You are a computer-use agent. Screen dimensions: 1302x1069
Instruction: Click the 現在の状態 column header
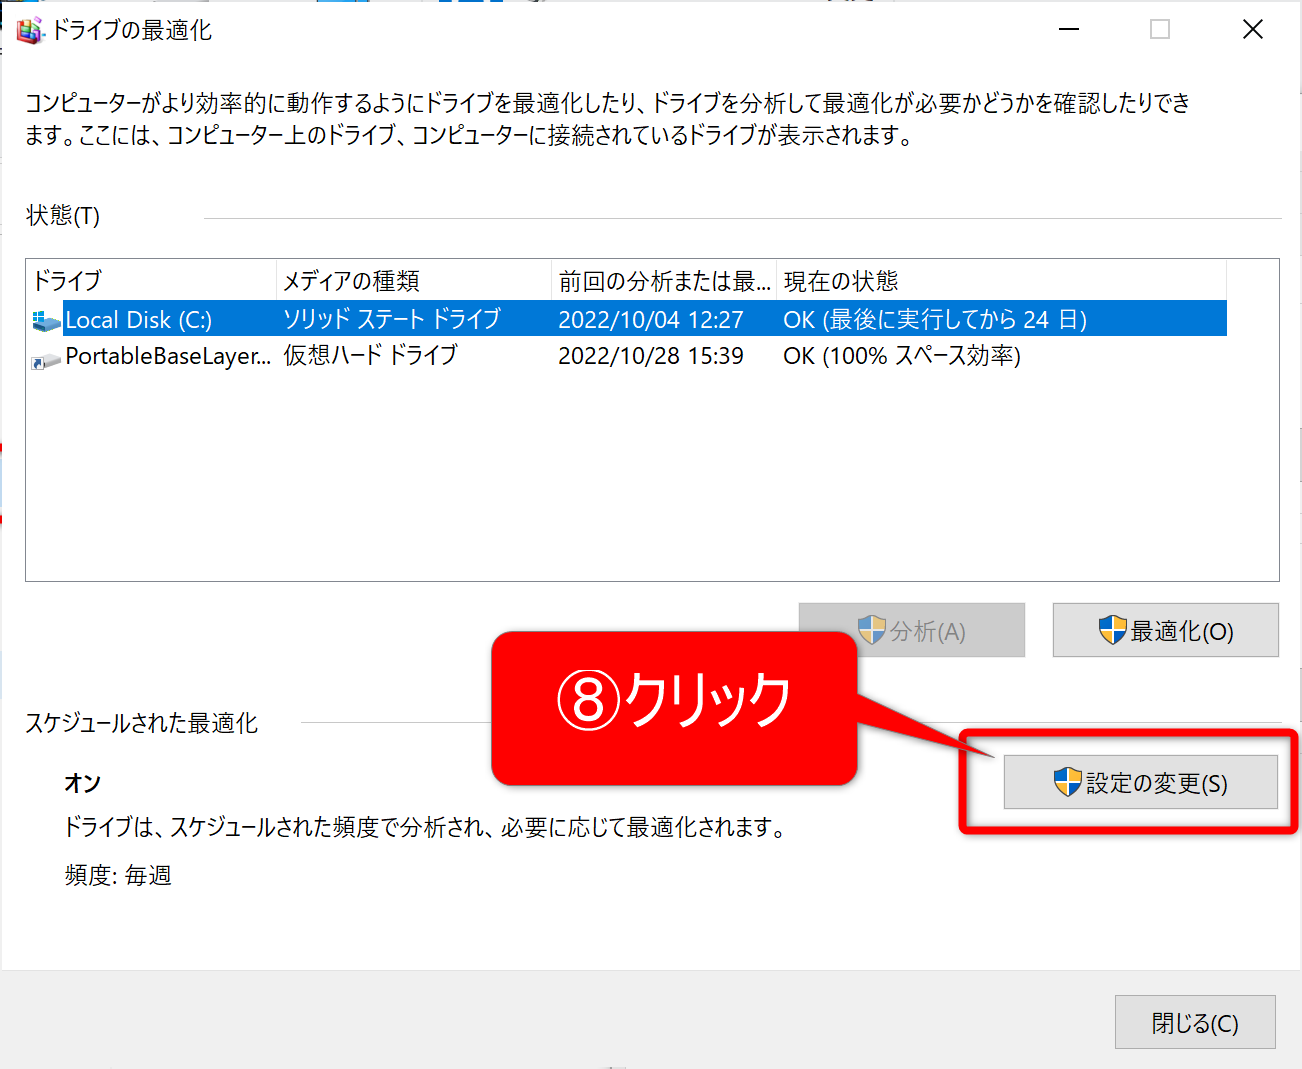[1000, 281]
